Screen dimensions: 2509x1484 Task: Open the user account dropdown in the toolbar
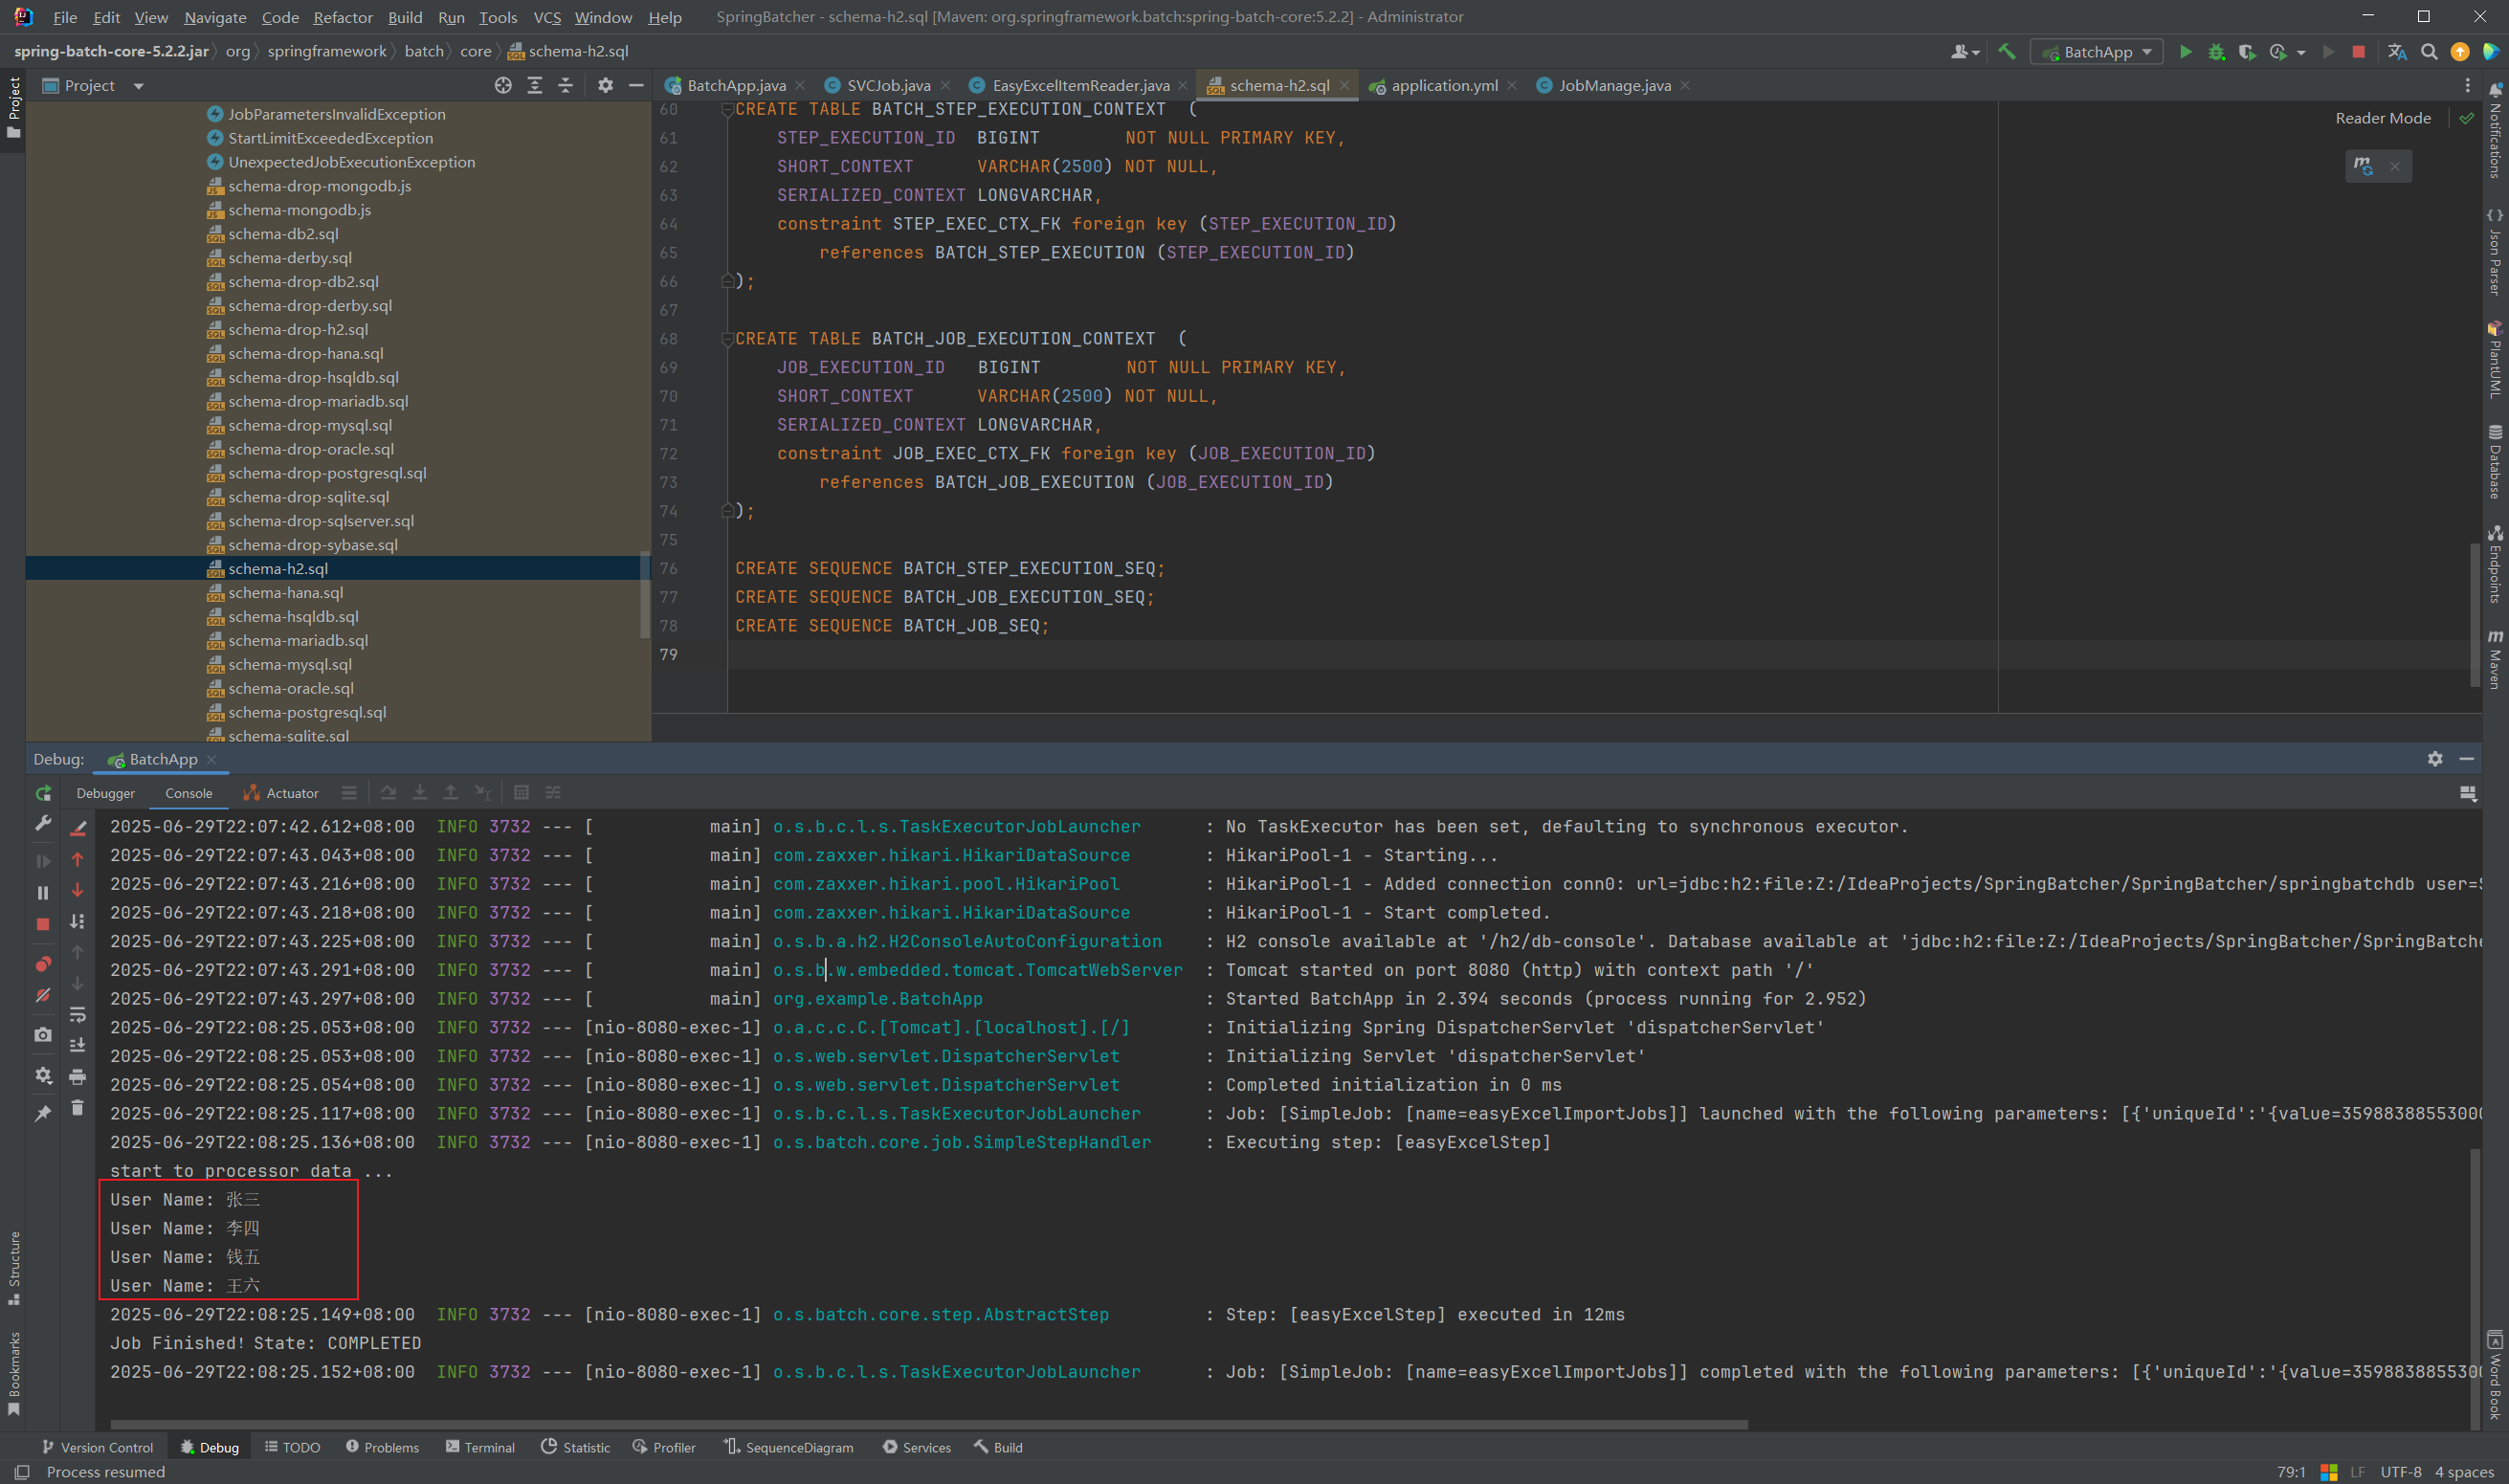[x=1965, y=52]
